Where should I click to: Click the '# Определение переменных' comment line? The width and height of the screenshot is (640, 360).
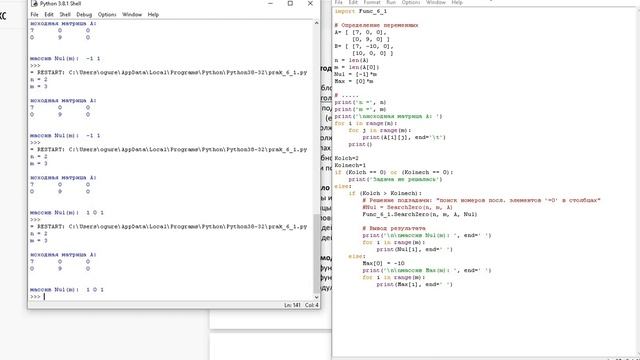(x=376, y=25)
